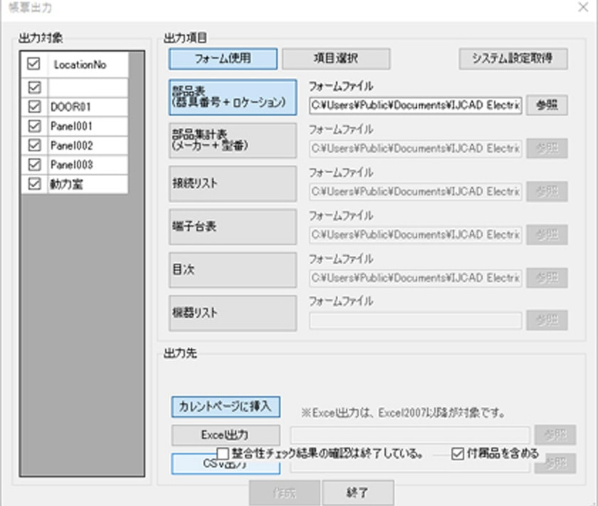Click カレントページに挿入 button
This screenshot has width=598, height=506.
[226, 407]
